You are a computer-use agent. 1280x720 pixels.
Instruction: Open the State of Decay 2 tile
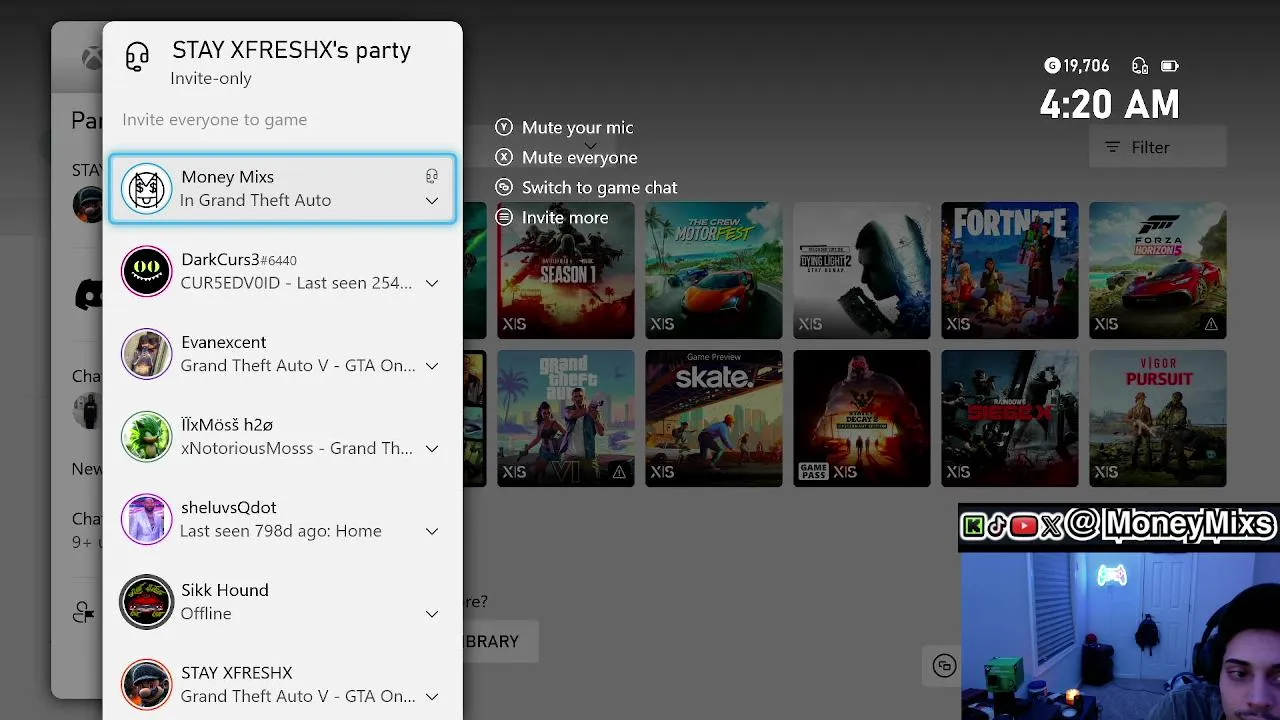pyautogui.click(x=862, y=418)
